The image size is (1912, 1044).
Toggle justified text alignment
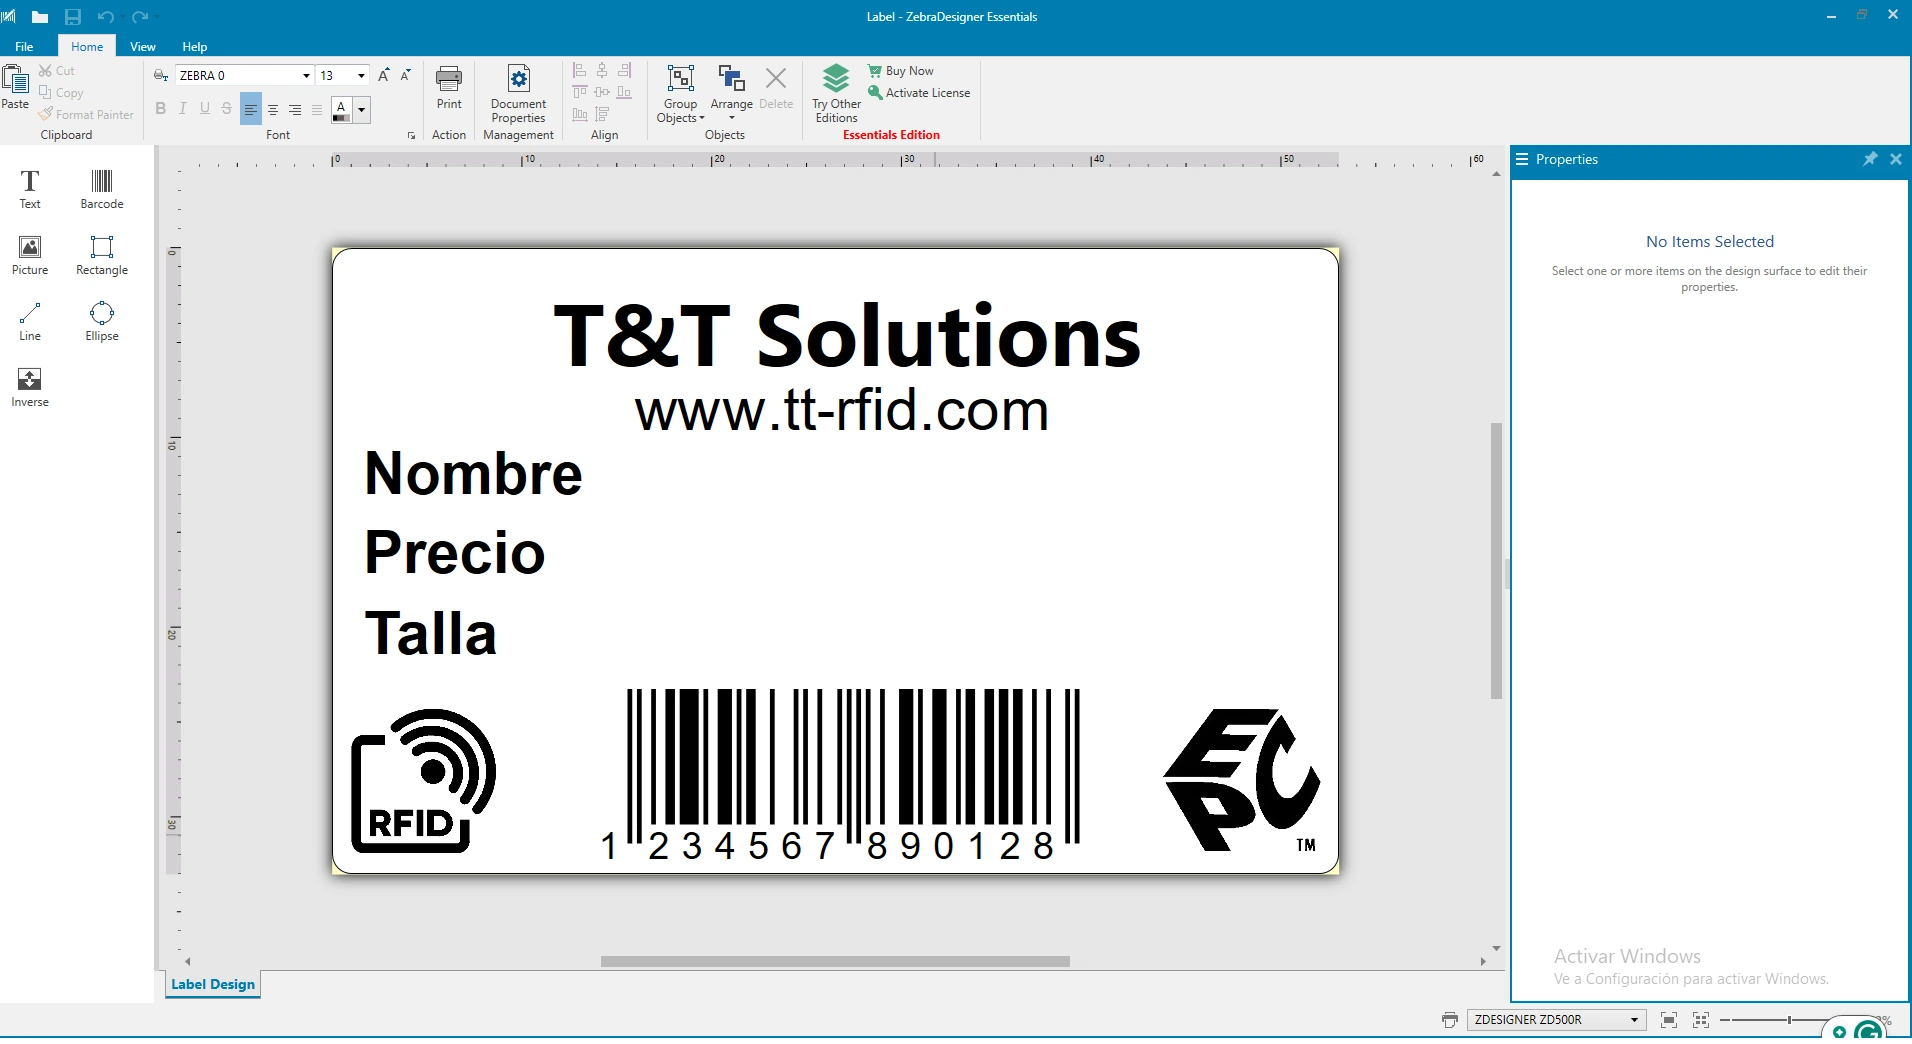coord(317,109)
